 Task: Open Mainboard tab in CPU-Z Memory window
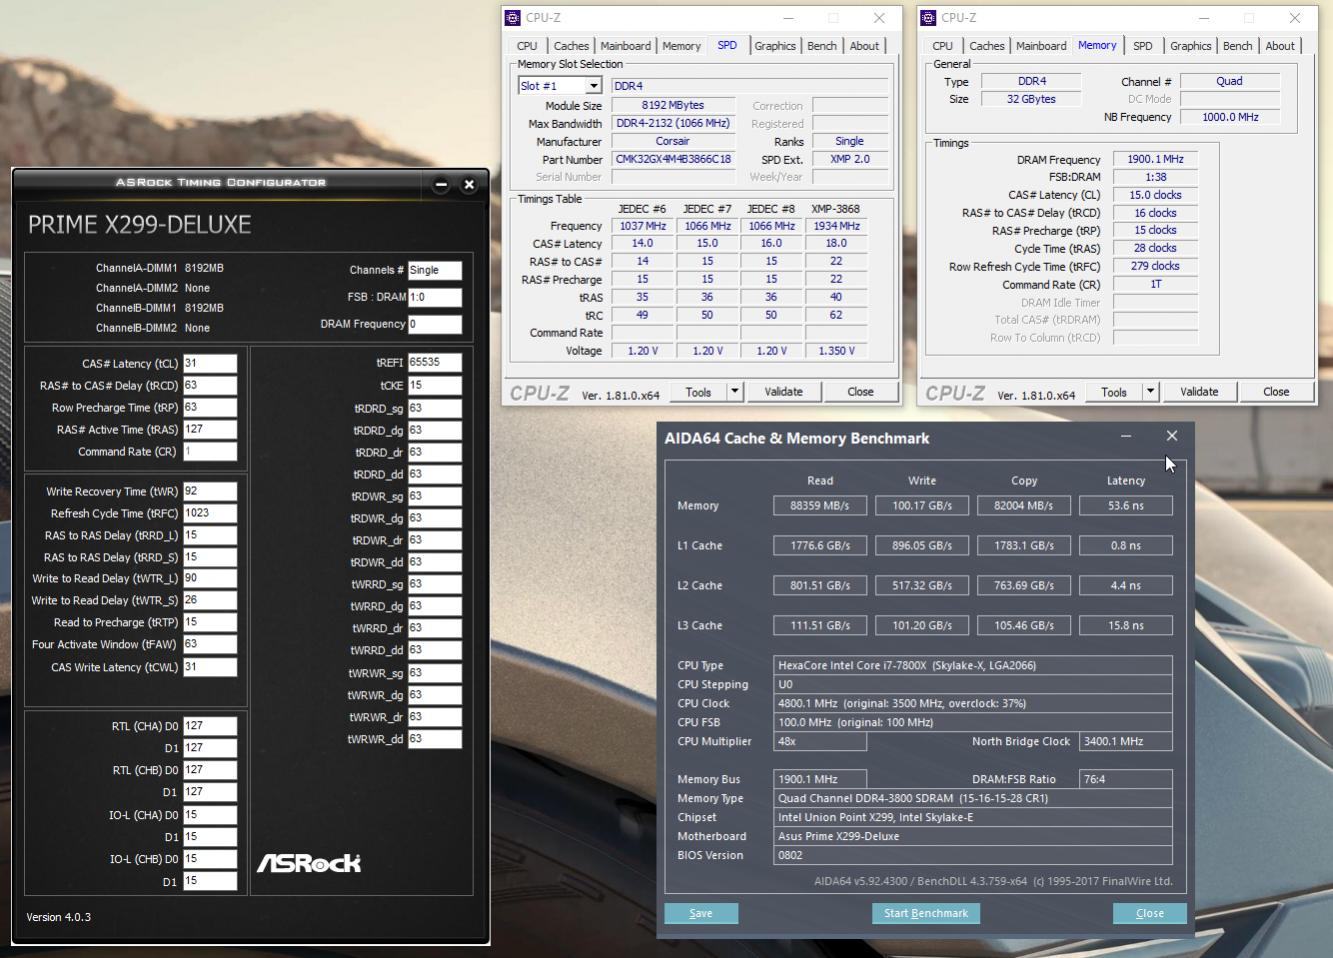1041,46
